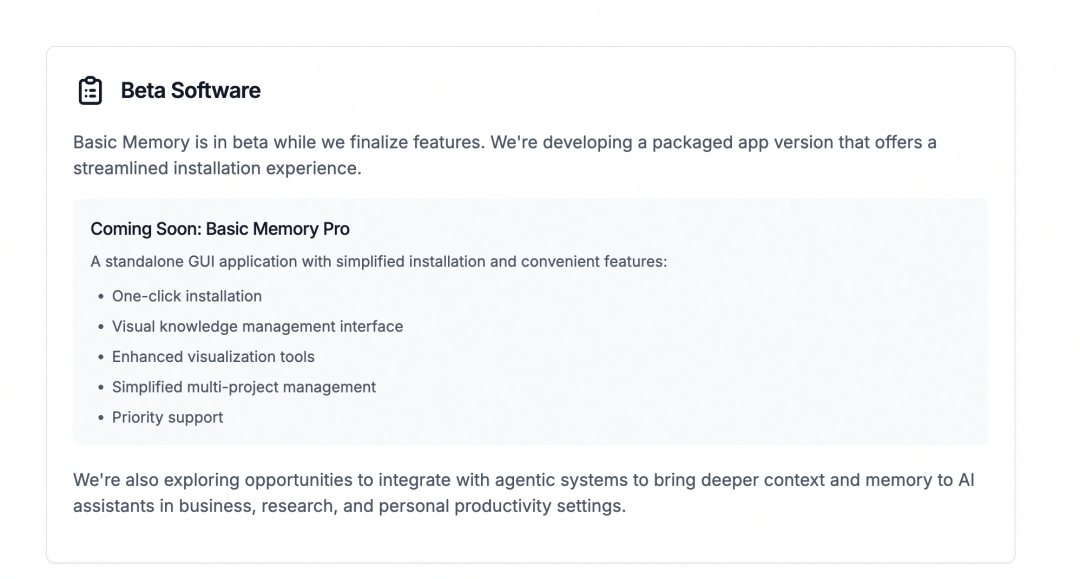Click the bullet dot before Simplified multi-project management
Viewport: 1080px width, 579px height.
(x=101, y=388)
